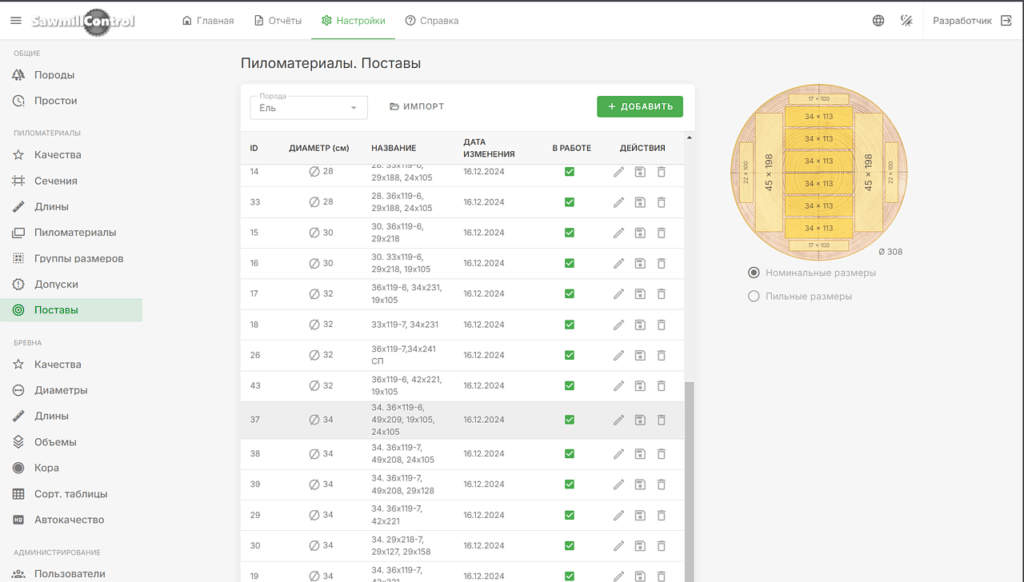The image size is (1024, 582).
Task: Open Отчёты tab in top navigation
Action: (278, 20)
